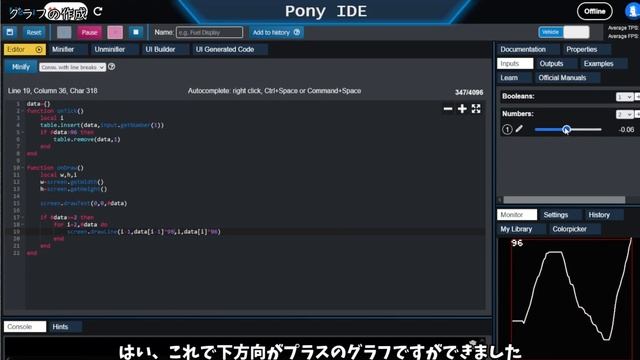Open the UI Generated Code tab
This screenshot has width=640, height=360.
[x=229, y=49]
